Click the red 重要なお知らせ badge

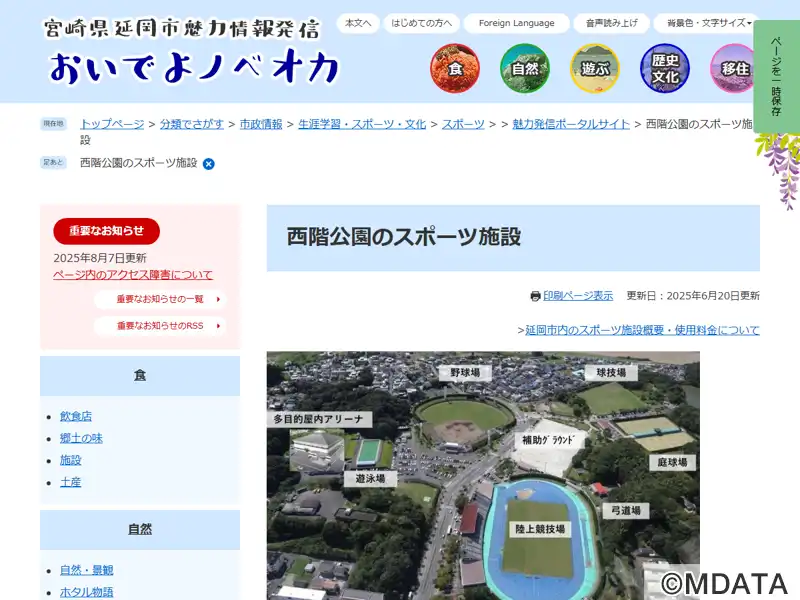(x=107, y=231)
